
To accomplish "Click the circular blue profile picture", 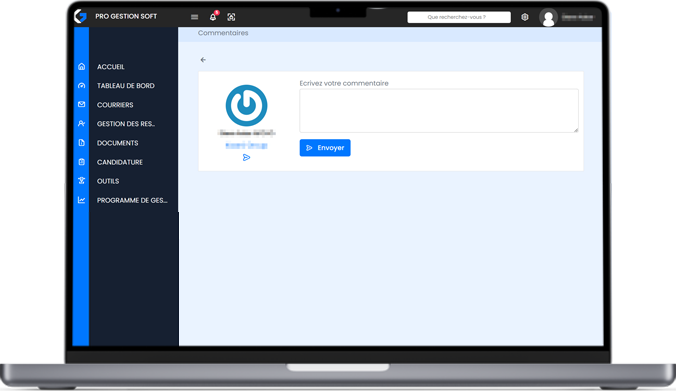I will (247, 106).
